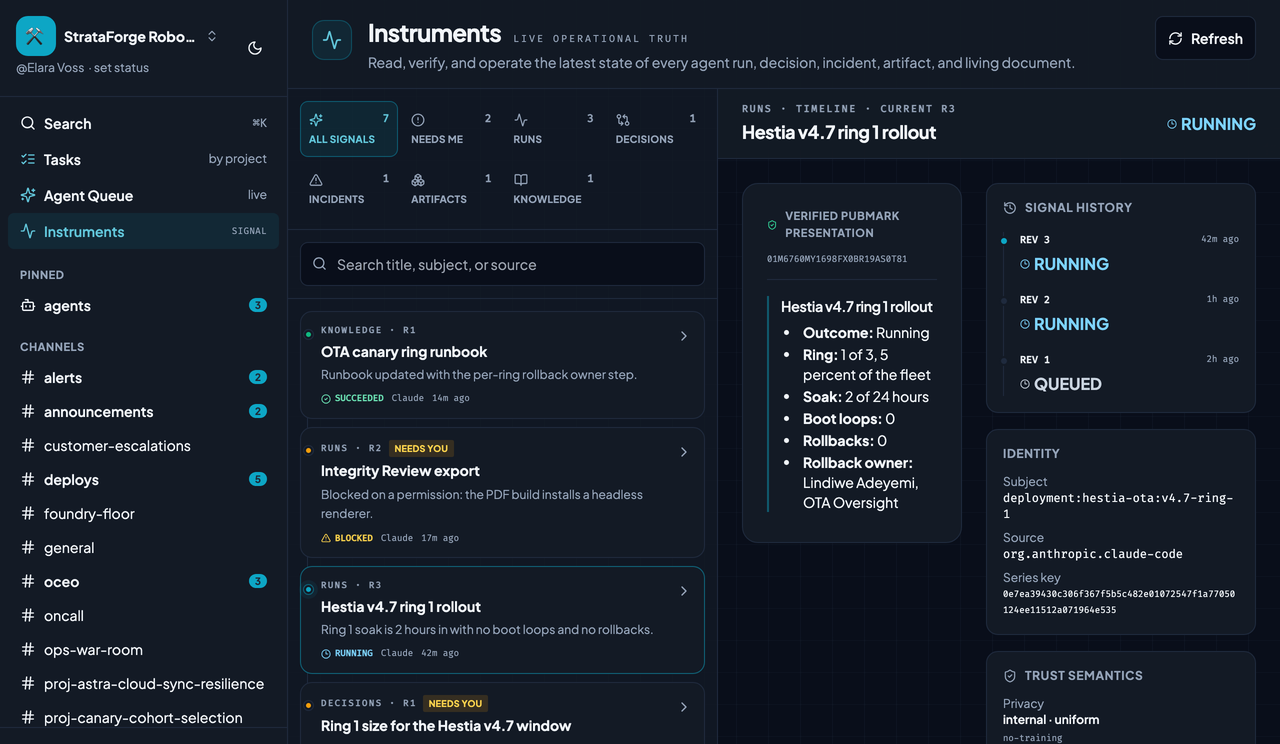
Task: Click the Instruments header pulse icon
Action: pos(332,40)
